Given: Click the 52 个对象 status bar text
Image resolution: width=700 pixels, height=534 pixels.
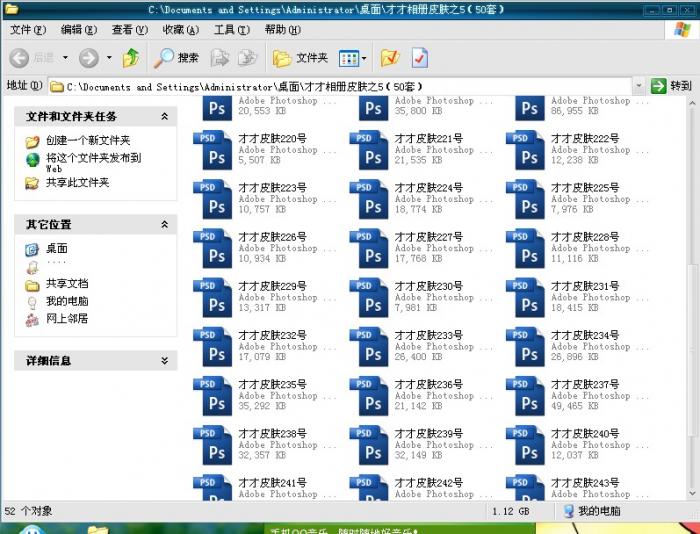Looking at the screenshot, I should (x=28, y=511).
